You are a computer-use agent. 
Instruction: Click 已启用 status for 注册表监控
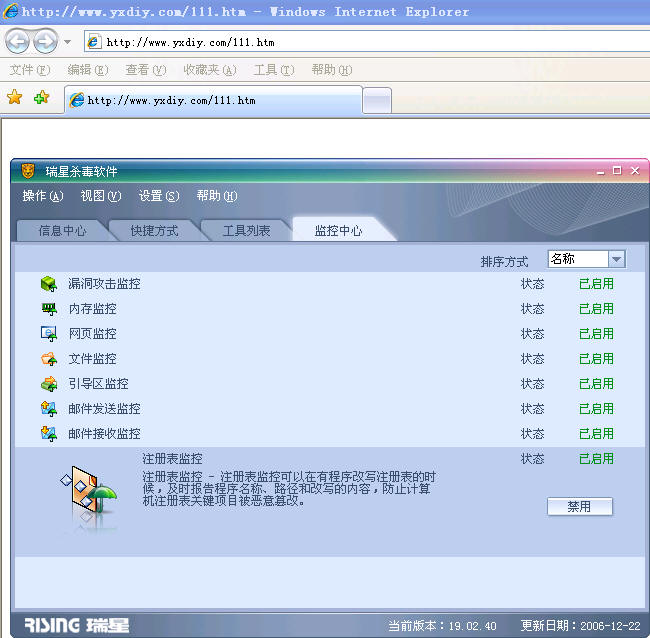click(596, 459)
